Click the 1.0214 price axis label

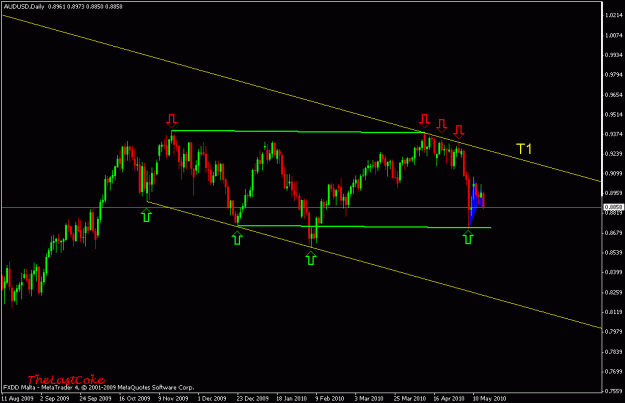[x=613, y=15]
